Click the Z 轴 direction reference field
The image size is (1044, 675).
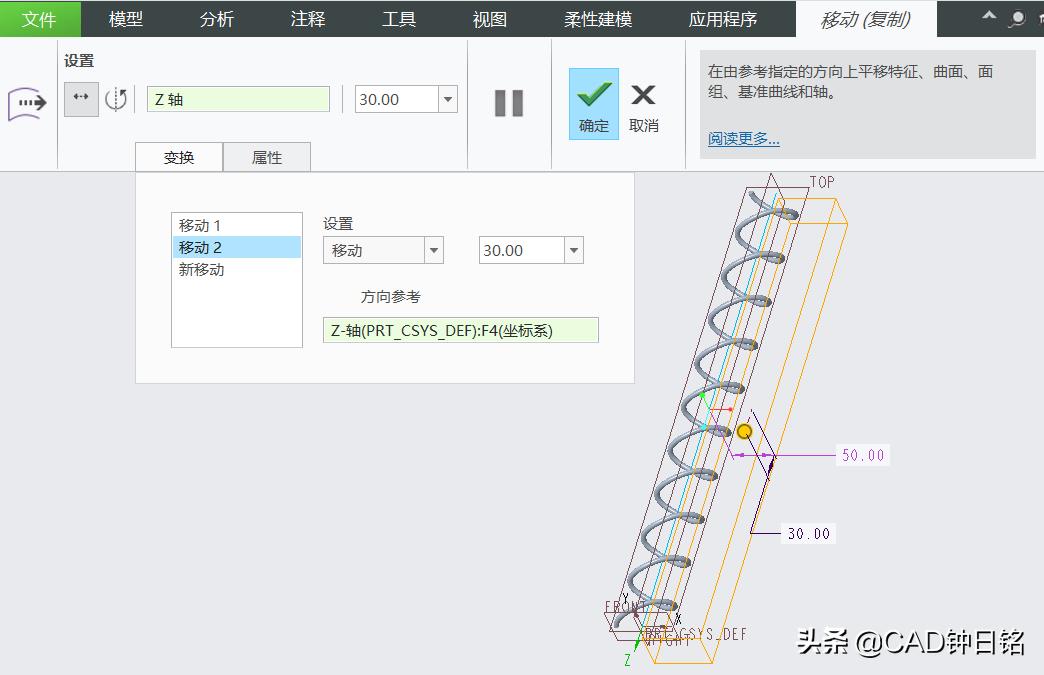click(238, 99)
